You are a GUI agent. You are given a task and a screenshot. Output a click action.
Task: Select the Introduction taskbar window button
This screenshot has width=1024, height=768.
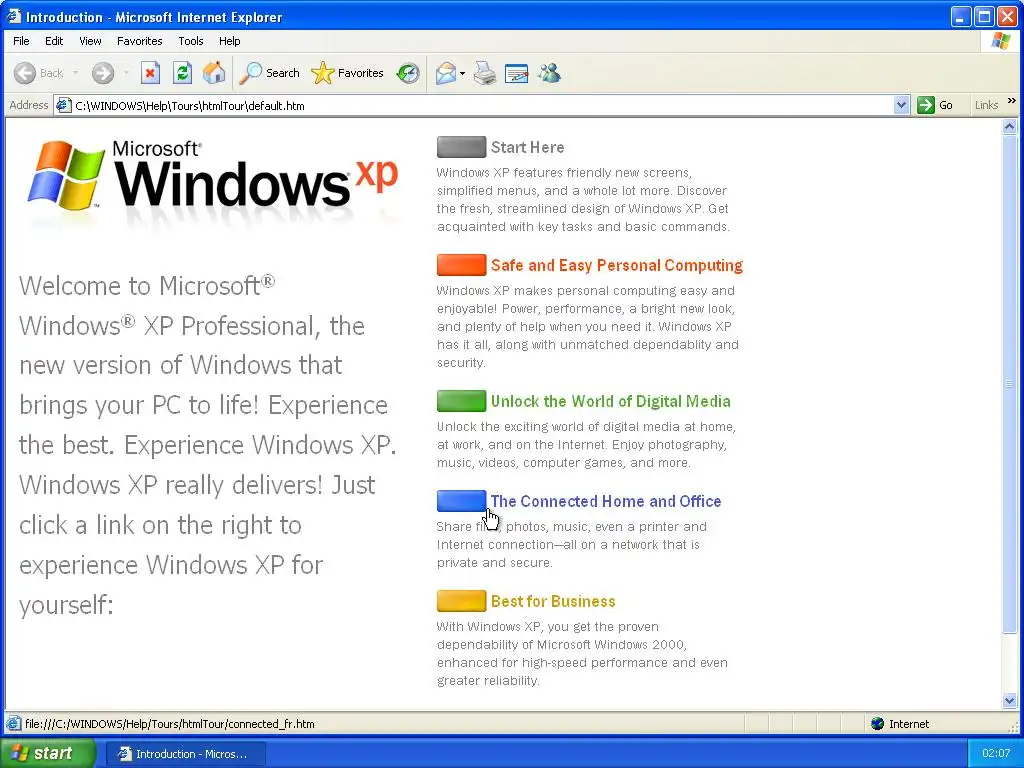185,754
